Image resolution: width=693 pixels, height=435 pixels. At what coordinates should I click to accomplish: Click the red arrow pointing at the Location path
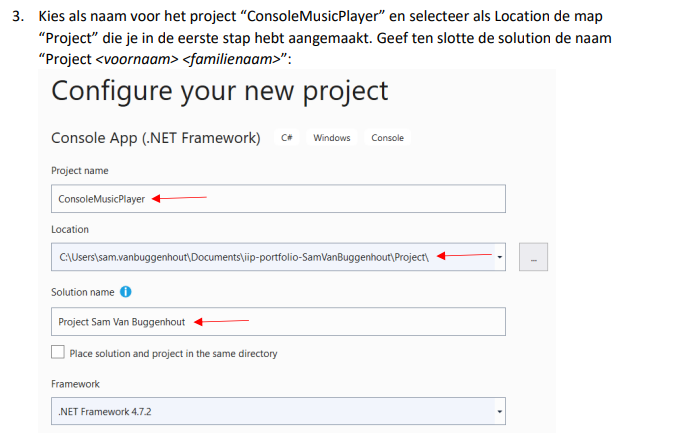464,255
